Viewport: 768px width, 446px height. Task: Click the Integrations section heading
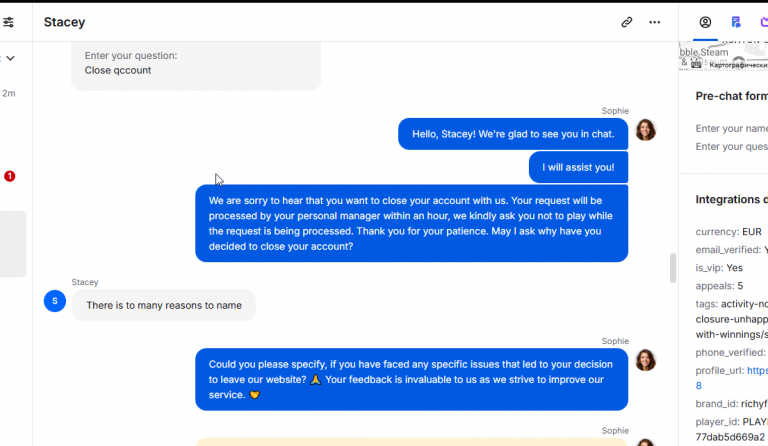pos(732,200)
